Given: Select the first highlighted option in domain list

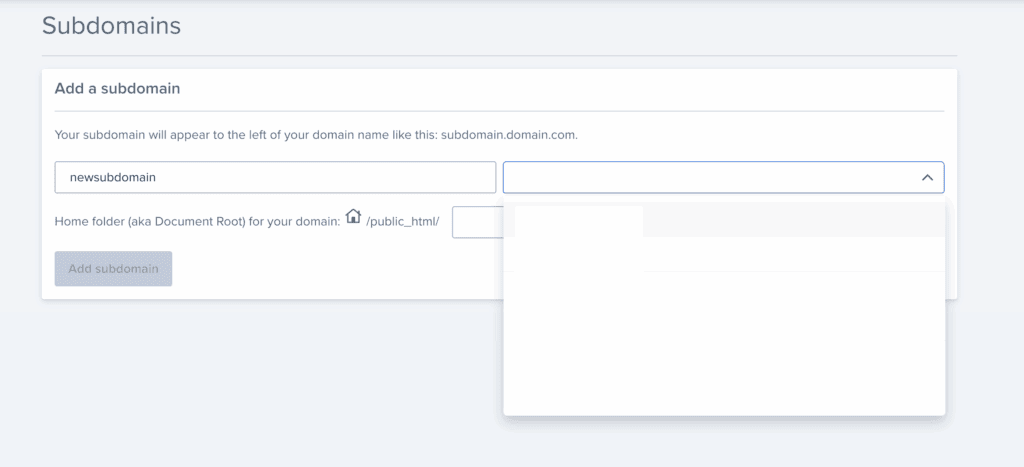Looking at the screenshot, I should tap(724, 220).
